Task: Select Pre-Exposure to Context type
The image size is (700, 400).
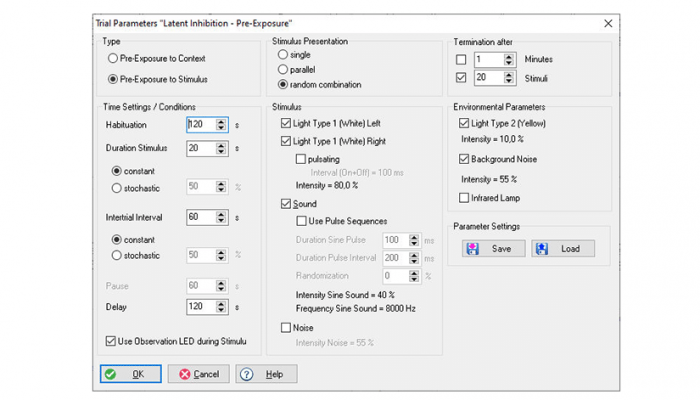Action: pyautogui.click(x=113, y=60)
